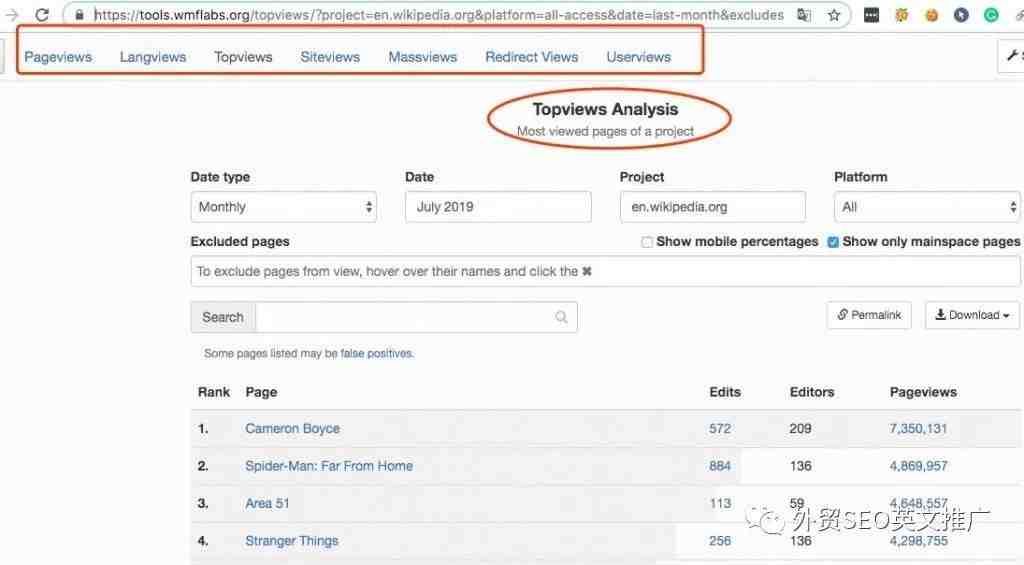Click the Topviews Analysis heading
1024x565 pixels.
605,109
